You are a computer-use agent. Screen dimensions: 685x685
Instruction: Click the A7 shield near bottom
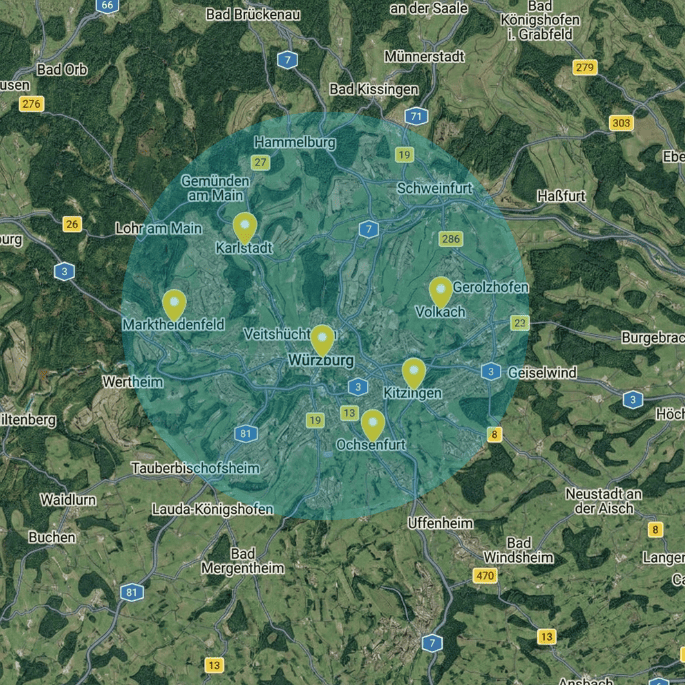tap(432, 643)
